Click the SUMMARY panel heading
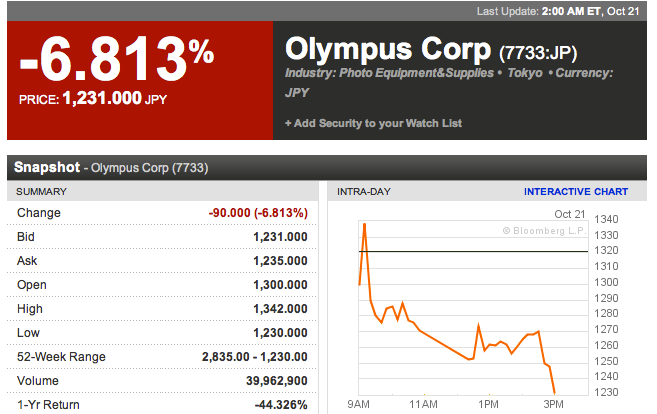This screenshot has width=657, height=414. 41,191
